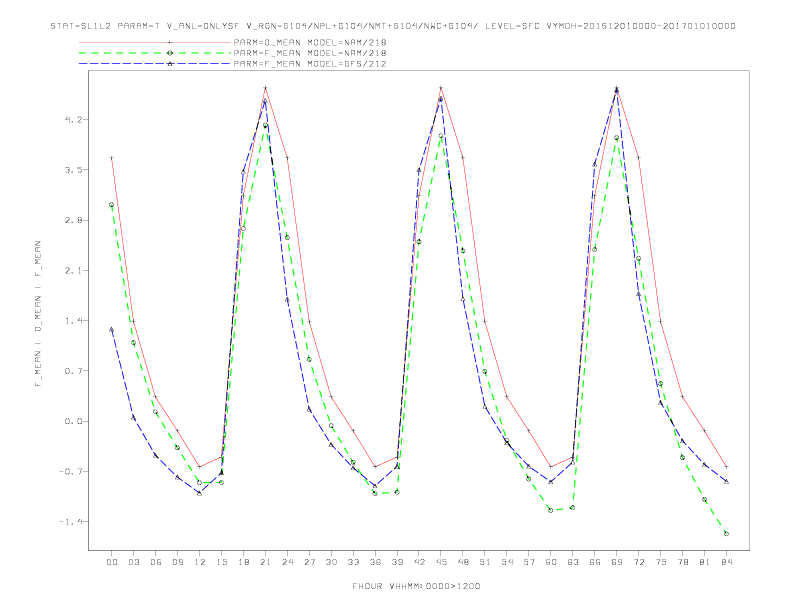Click x-axis tick label 33
The height and width of the screenshot is (612, 792).
pos(353,562)
